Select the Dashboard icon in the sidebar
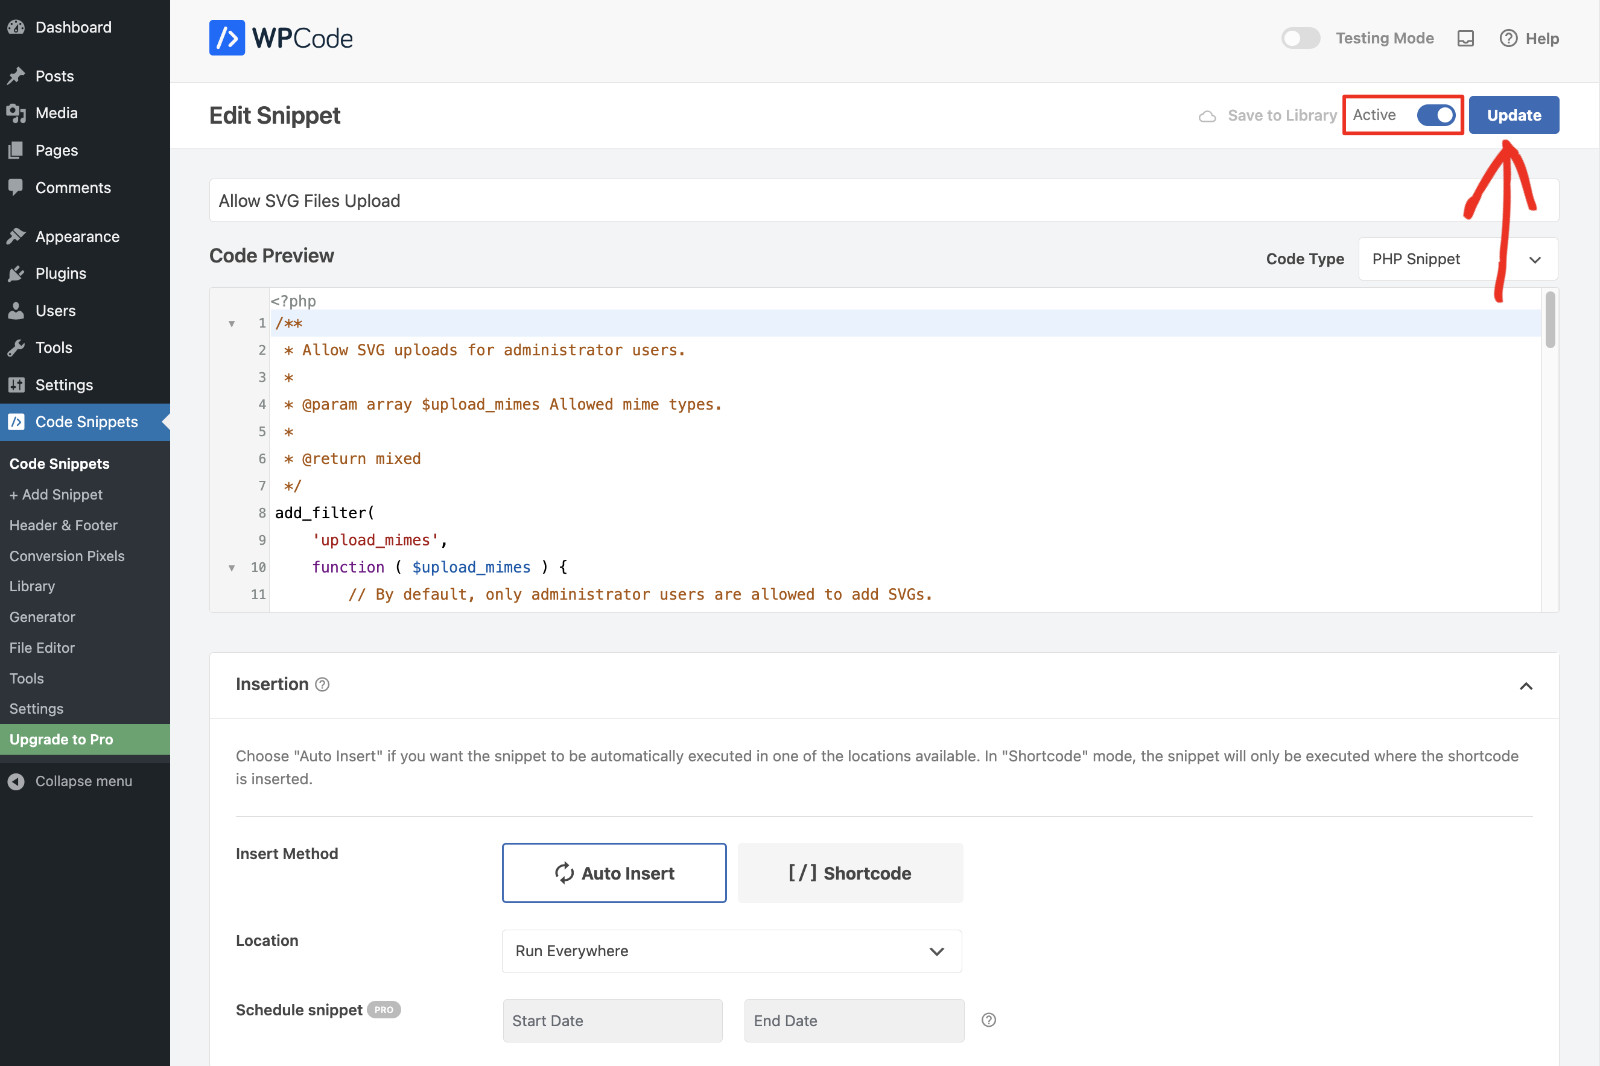 (17, 26)
